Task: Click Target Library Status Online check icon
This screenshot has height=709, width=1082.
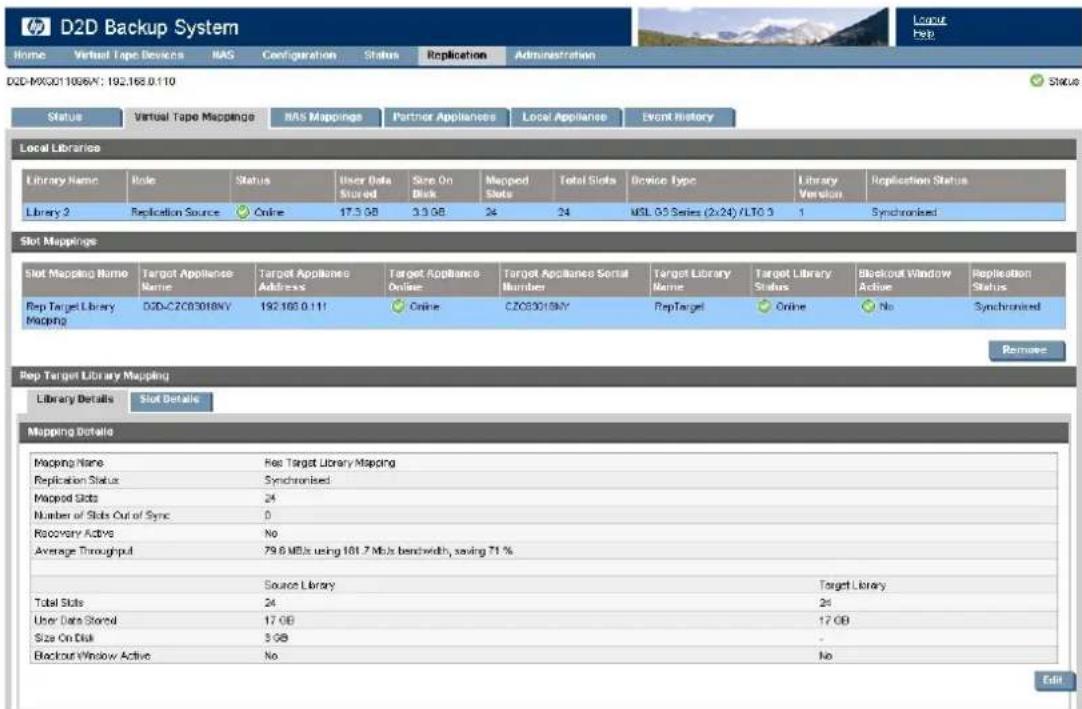Action: (x=764, y=306)
